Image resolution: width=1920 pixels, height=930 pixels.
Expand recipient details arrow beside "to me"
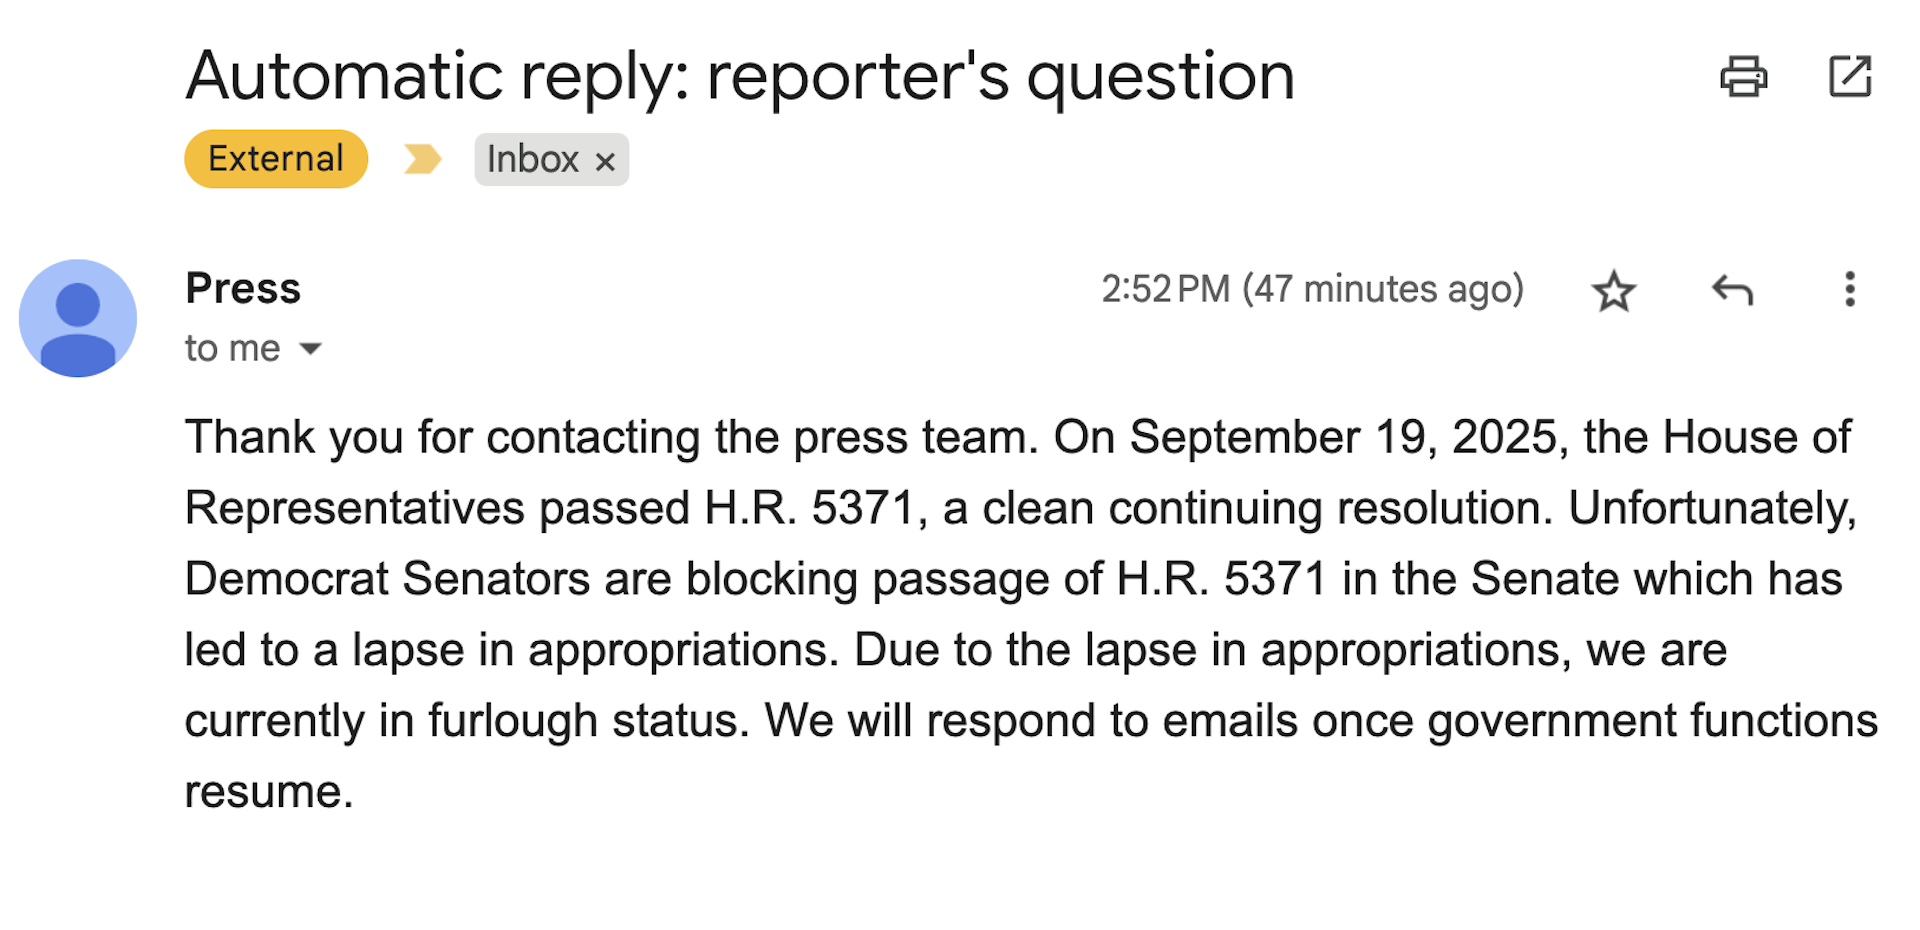point(311,349)
